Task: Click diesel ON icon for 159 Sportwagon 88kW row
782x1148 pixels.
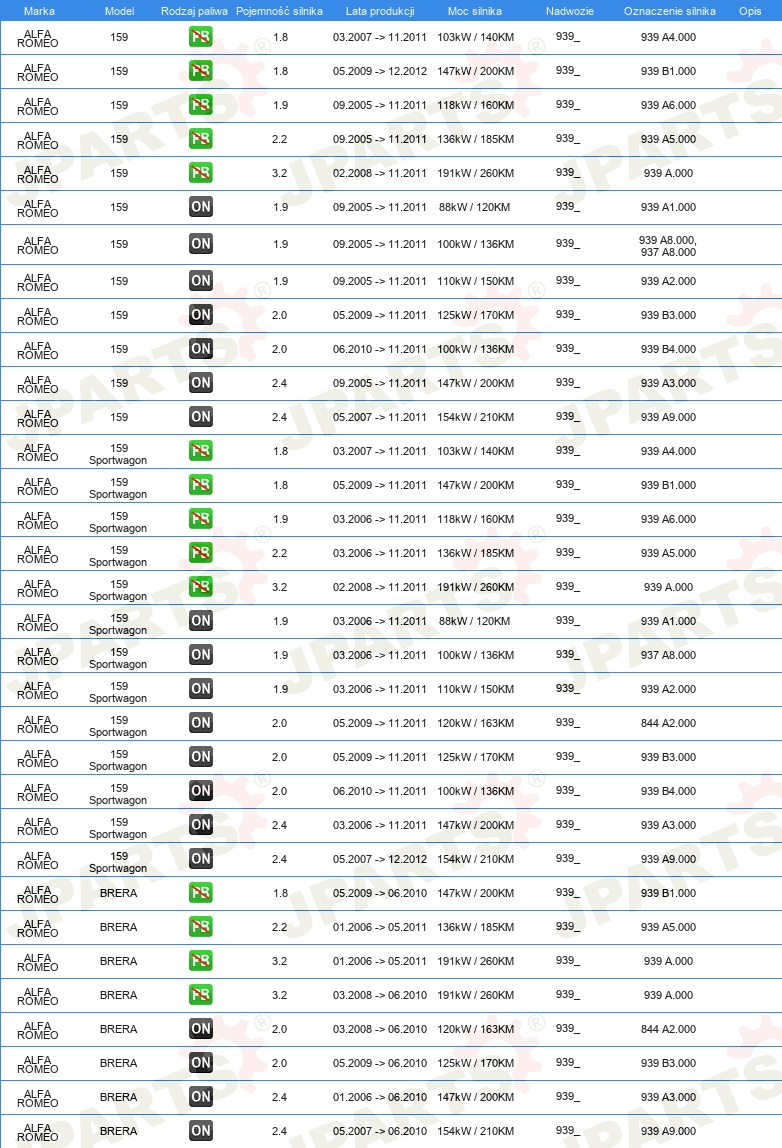Action: (x=201, y=621)
